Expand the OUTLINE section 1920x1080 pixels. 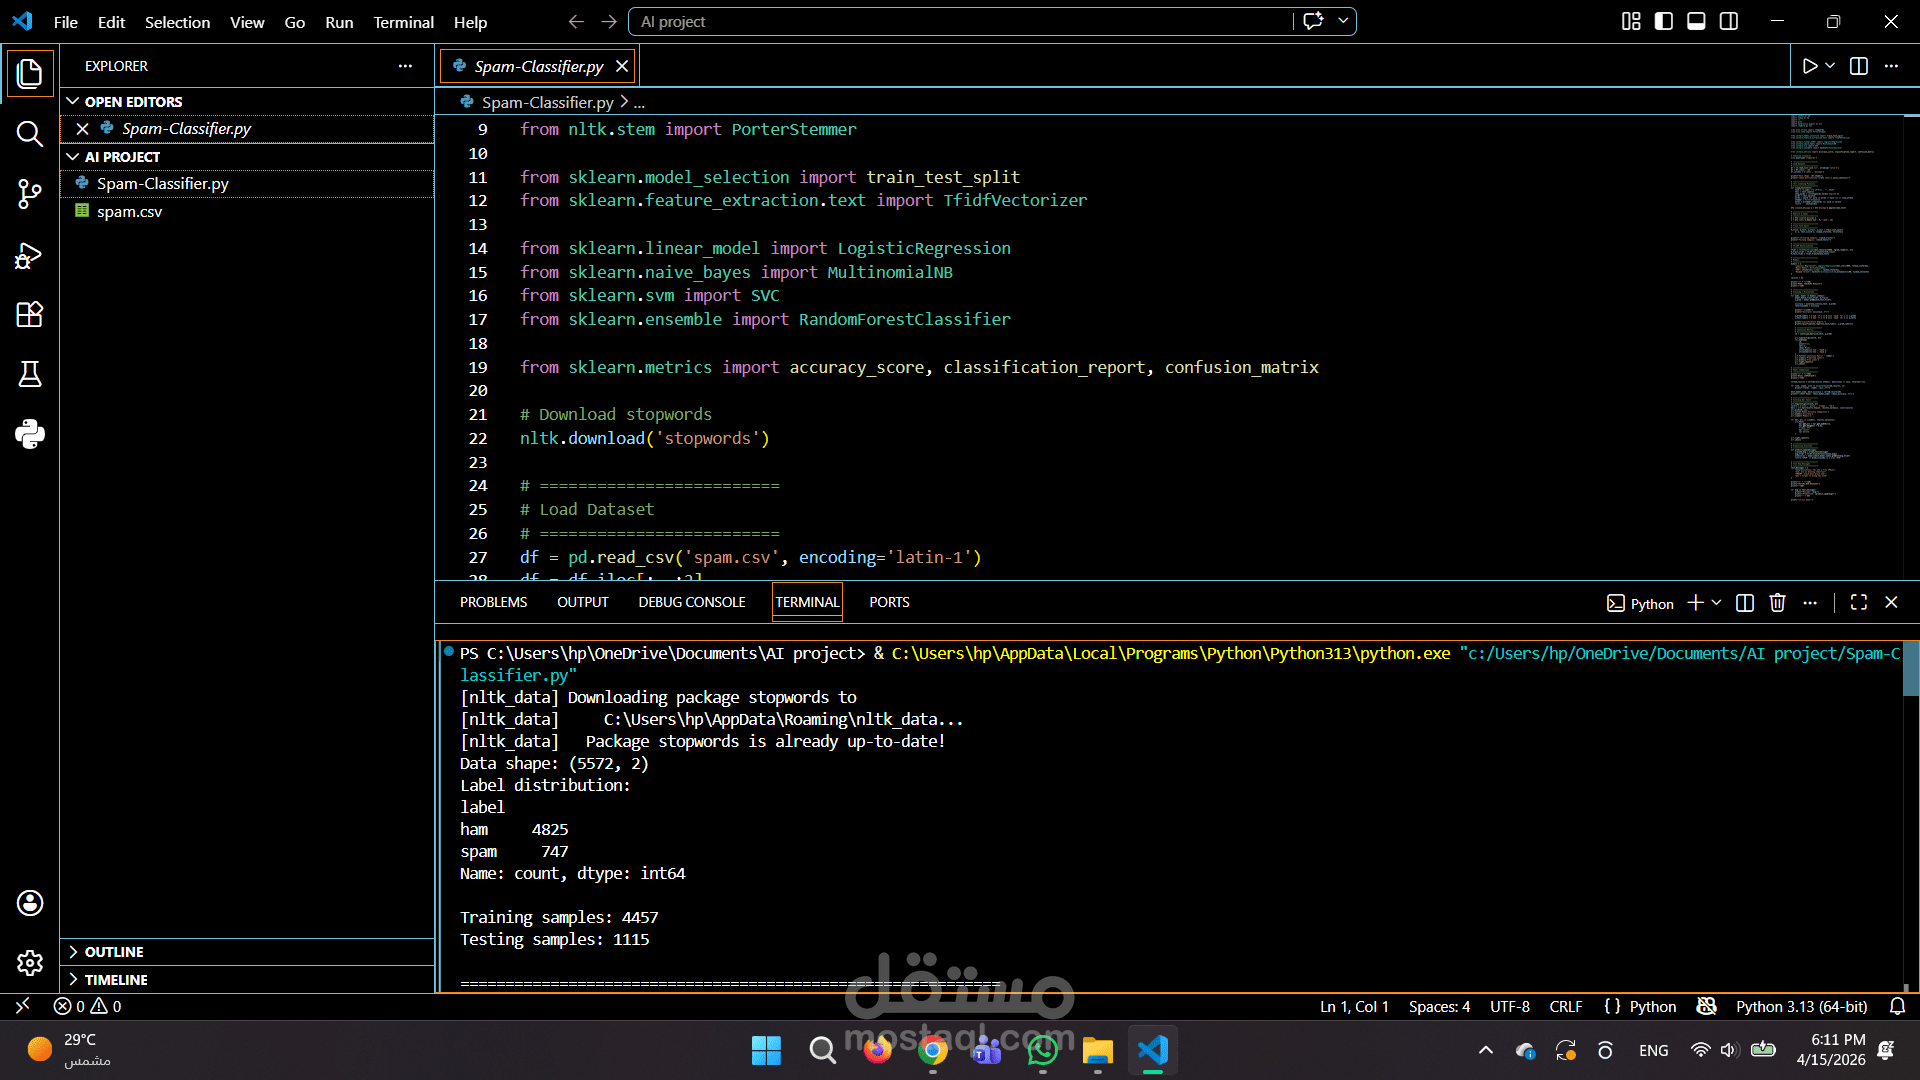114,952
